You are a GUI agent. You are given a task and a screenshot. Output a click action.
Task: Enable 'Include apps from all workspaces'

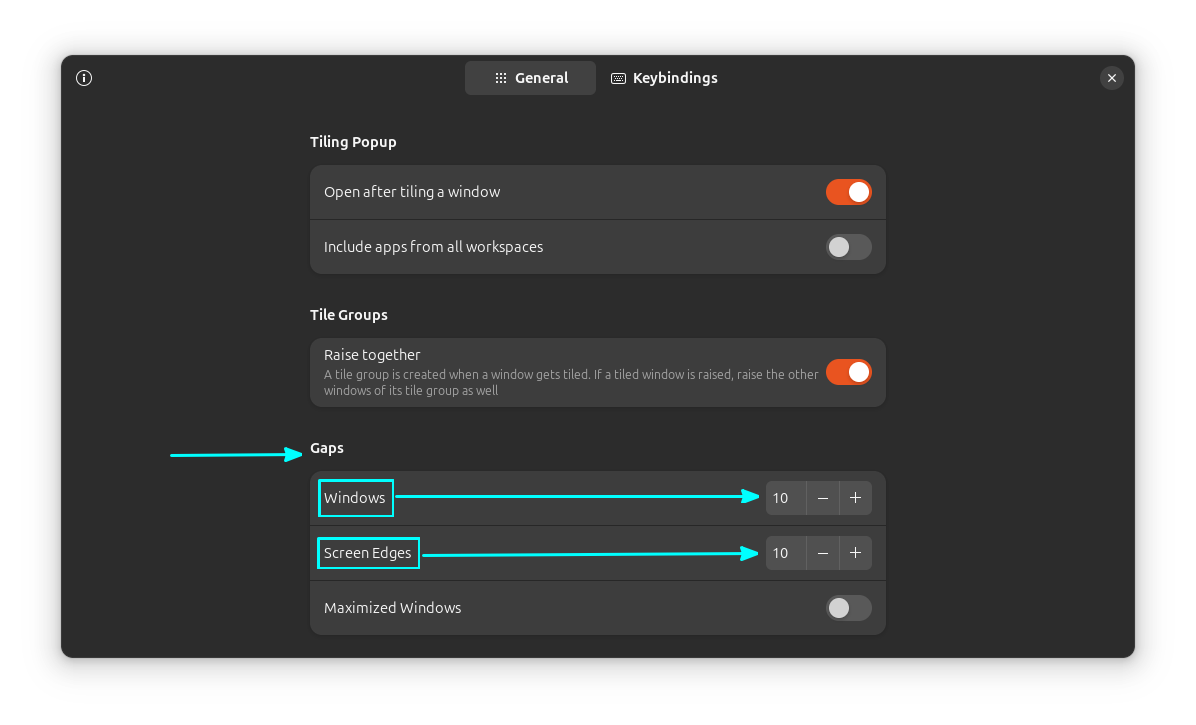[848, 246]
